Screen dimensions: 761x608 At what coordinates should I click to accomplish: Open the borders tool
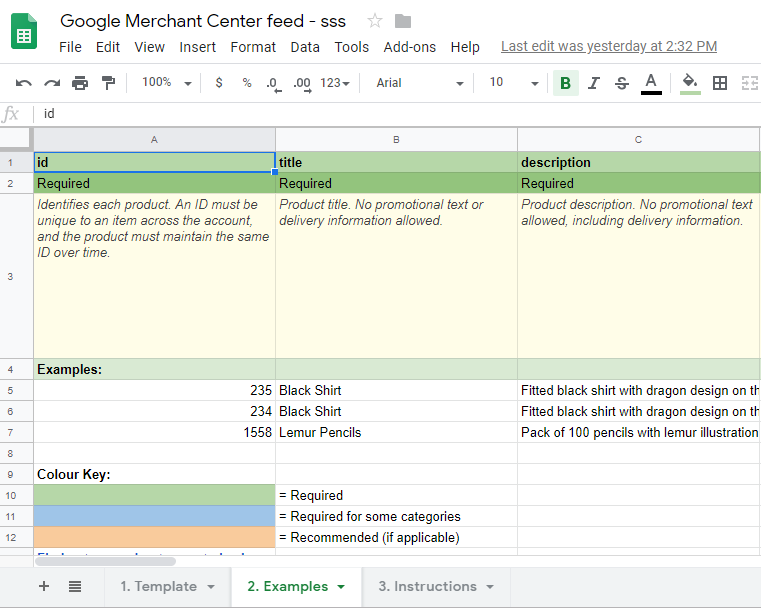720,83
